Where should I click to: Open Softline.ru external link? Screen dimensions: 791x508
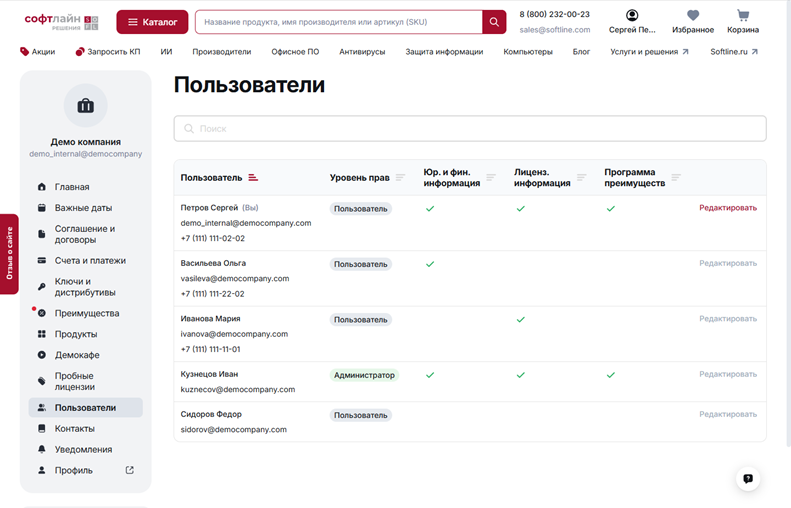[734, 51]
